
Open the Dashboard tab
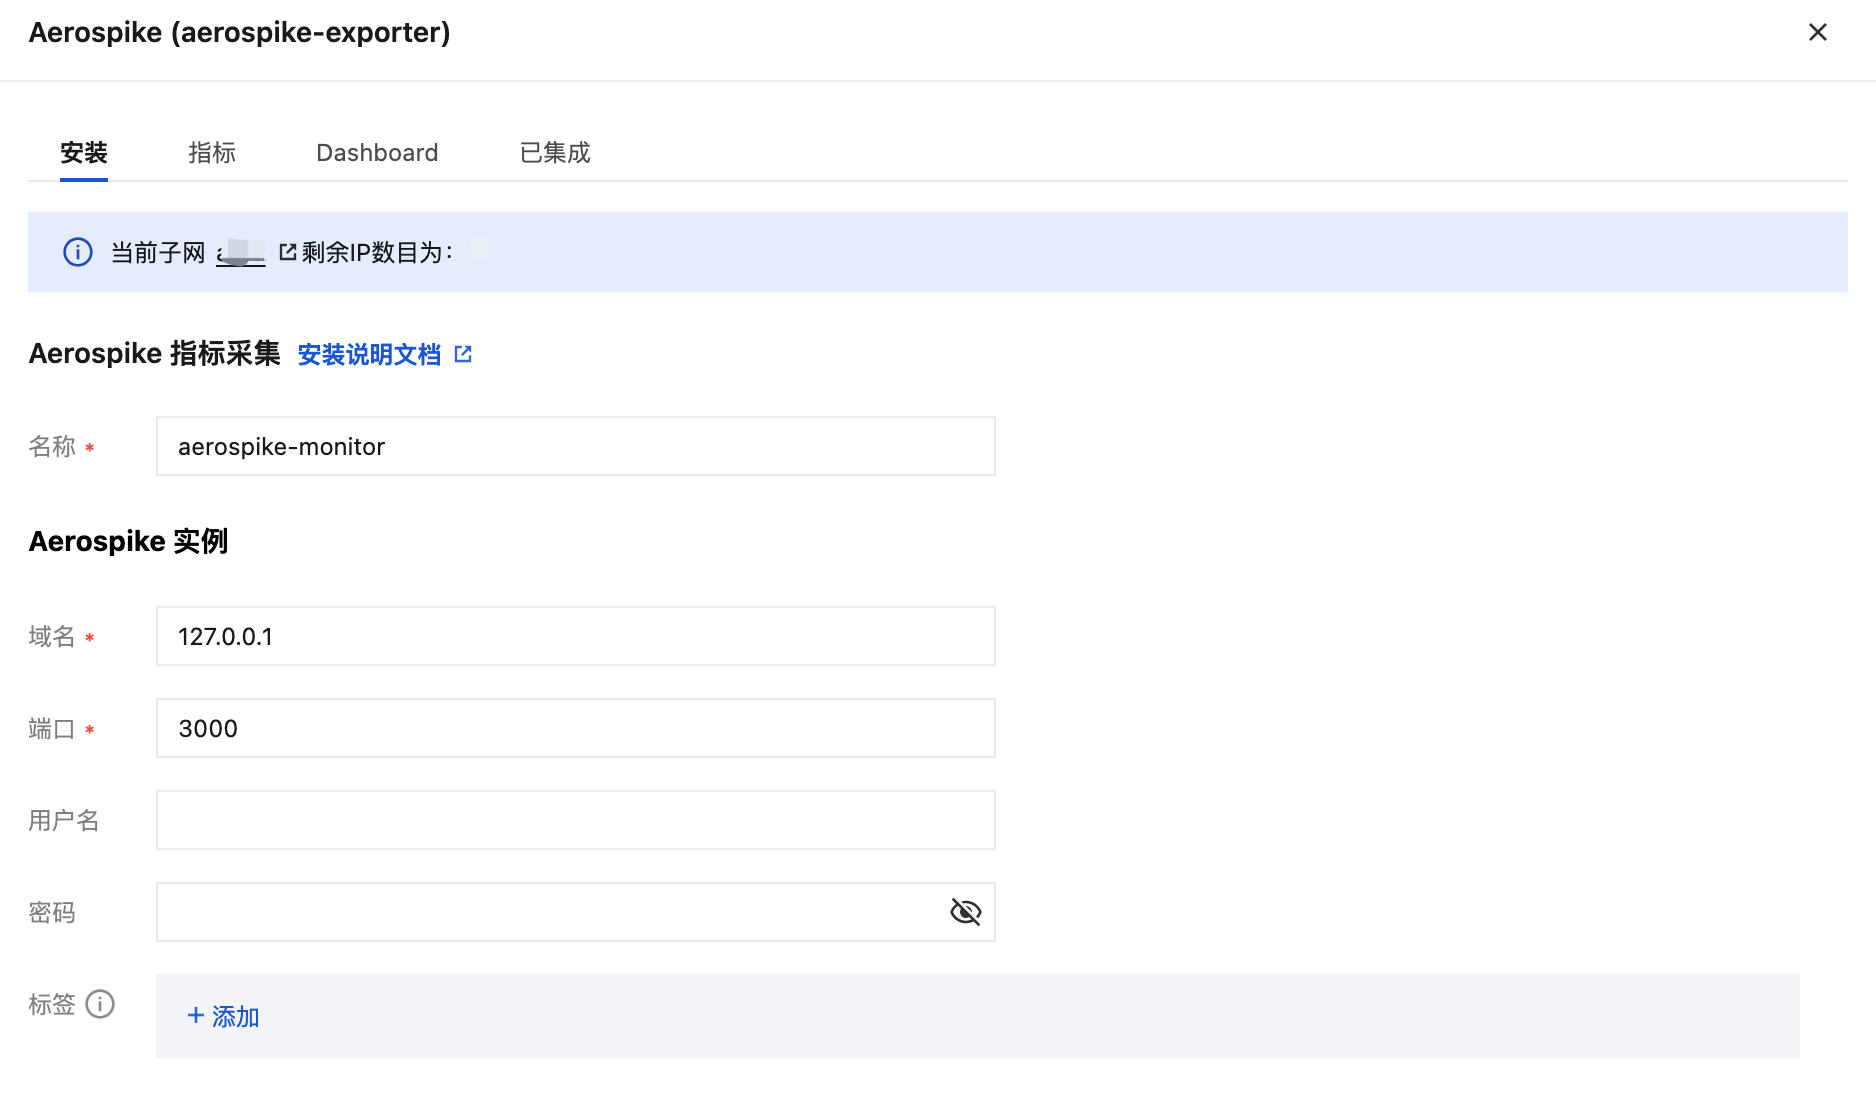377,153
